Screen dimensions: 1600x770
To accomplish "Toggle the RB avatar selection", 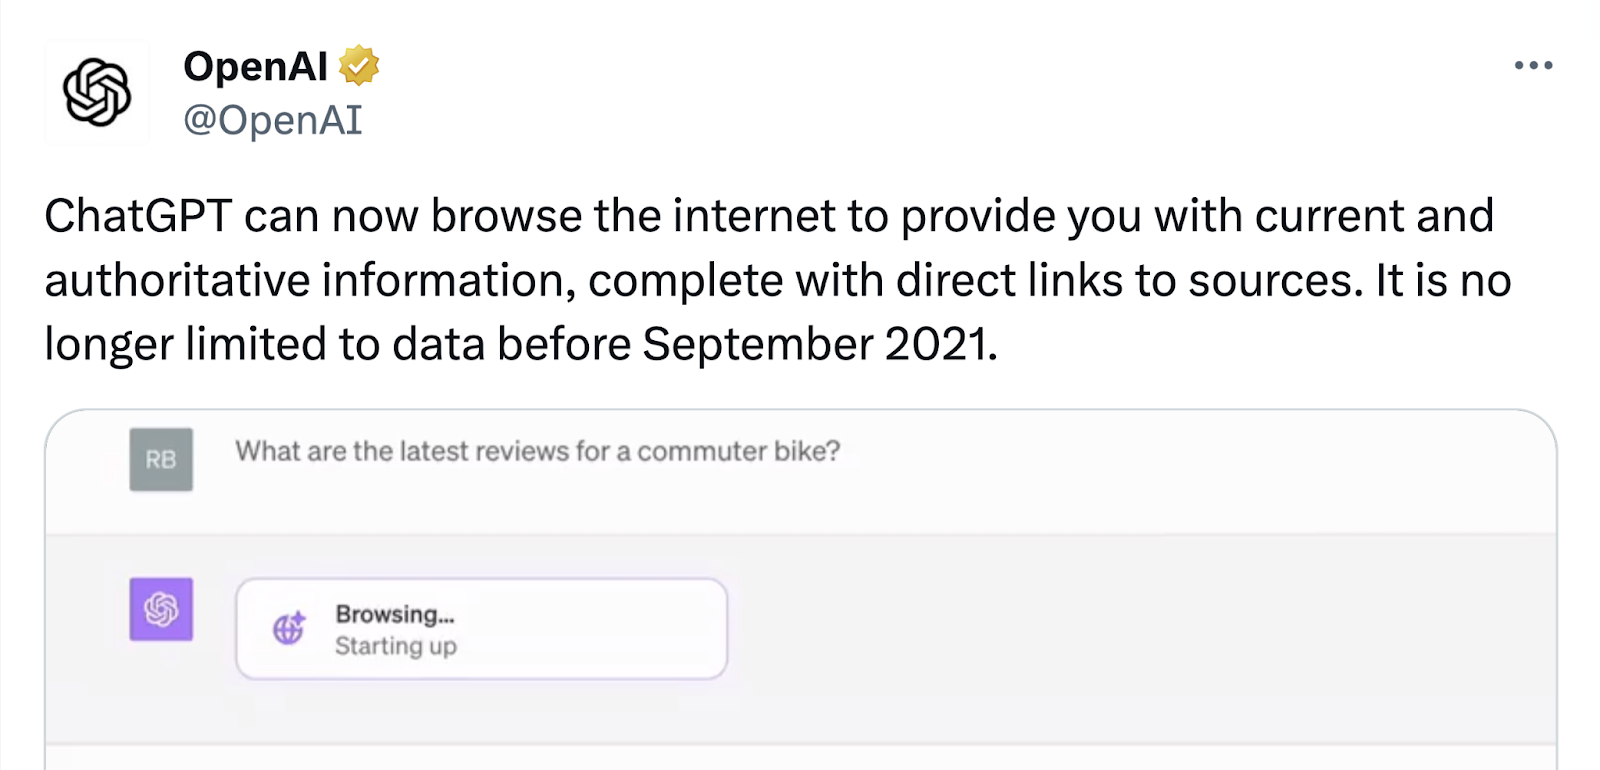I will (160, 460).
